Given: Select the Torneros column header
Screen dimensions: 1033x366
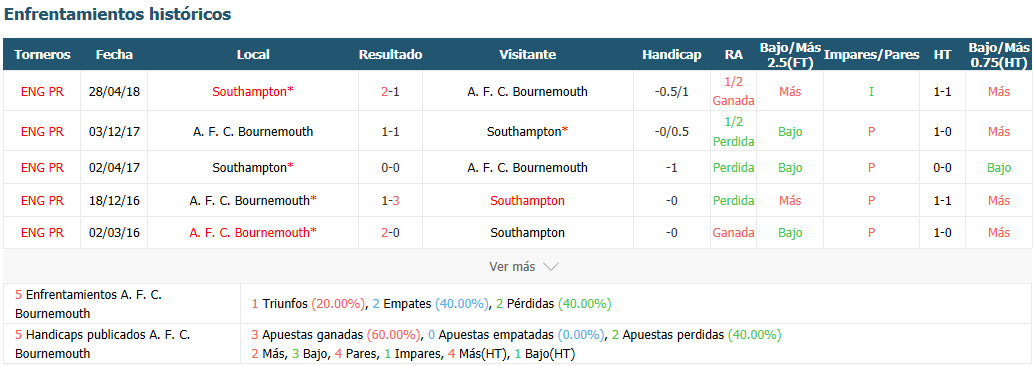Looking at the screenshot, I should pyautogui.click(x=42, y=55).
